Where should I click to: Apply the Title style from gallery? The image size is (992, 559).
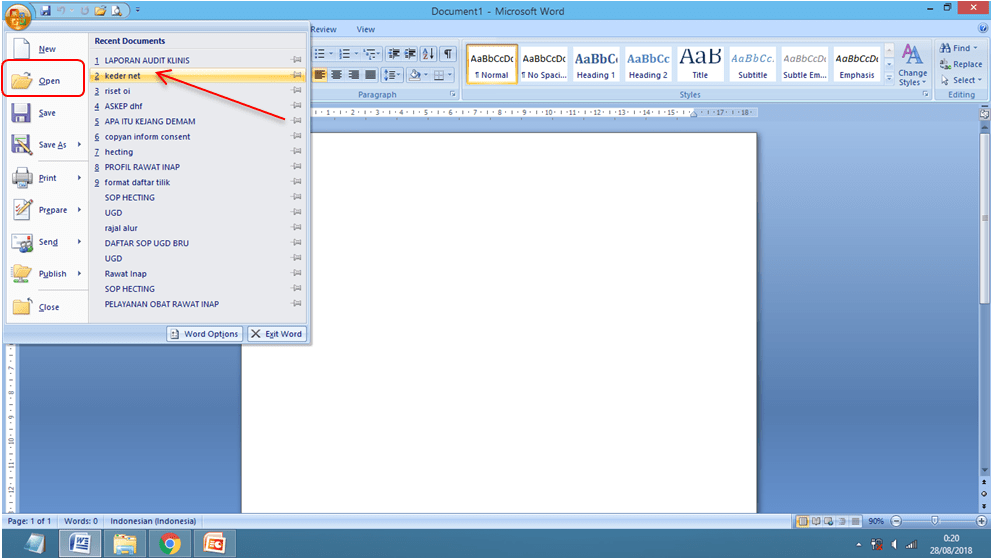pos(700,64)
